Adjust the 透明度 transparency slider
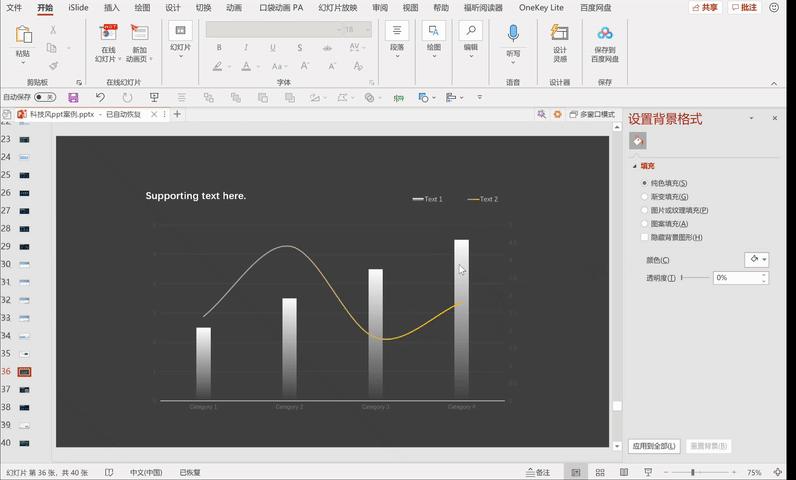The width and height of the screenshot is (796, 480). click(695, 278)
